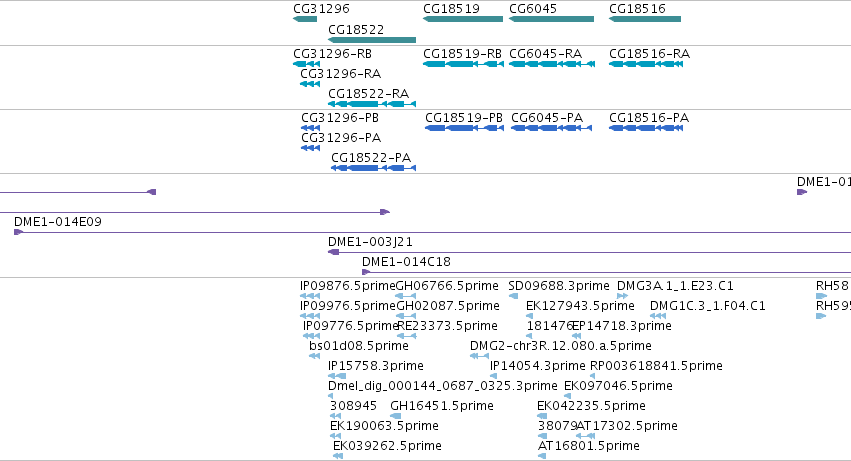Click the CG31296-PA protein label
The height and width of the screenshot is (461, 851).
341,138
